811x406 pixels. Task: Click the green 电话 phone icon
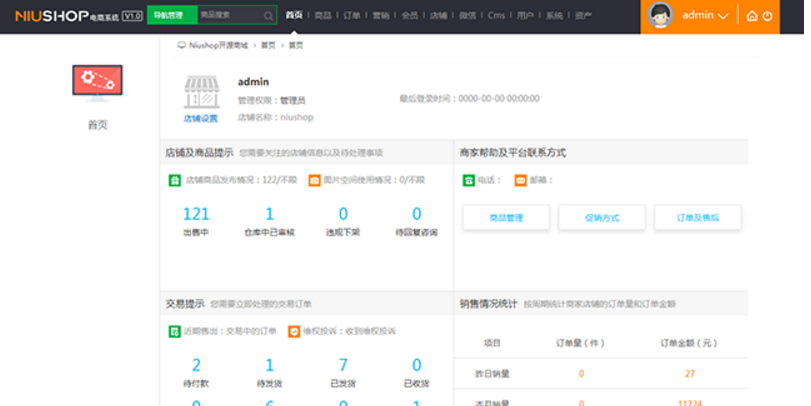coord(469,180)
